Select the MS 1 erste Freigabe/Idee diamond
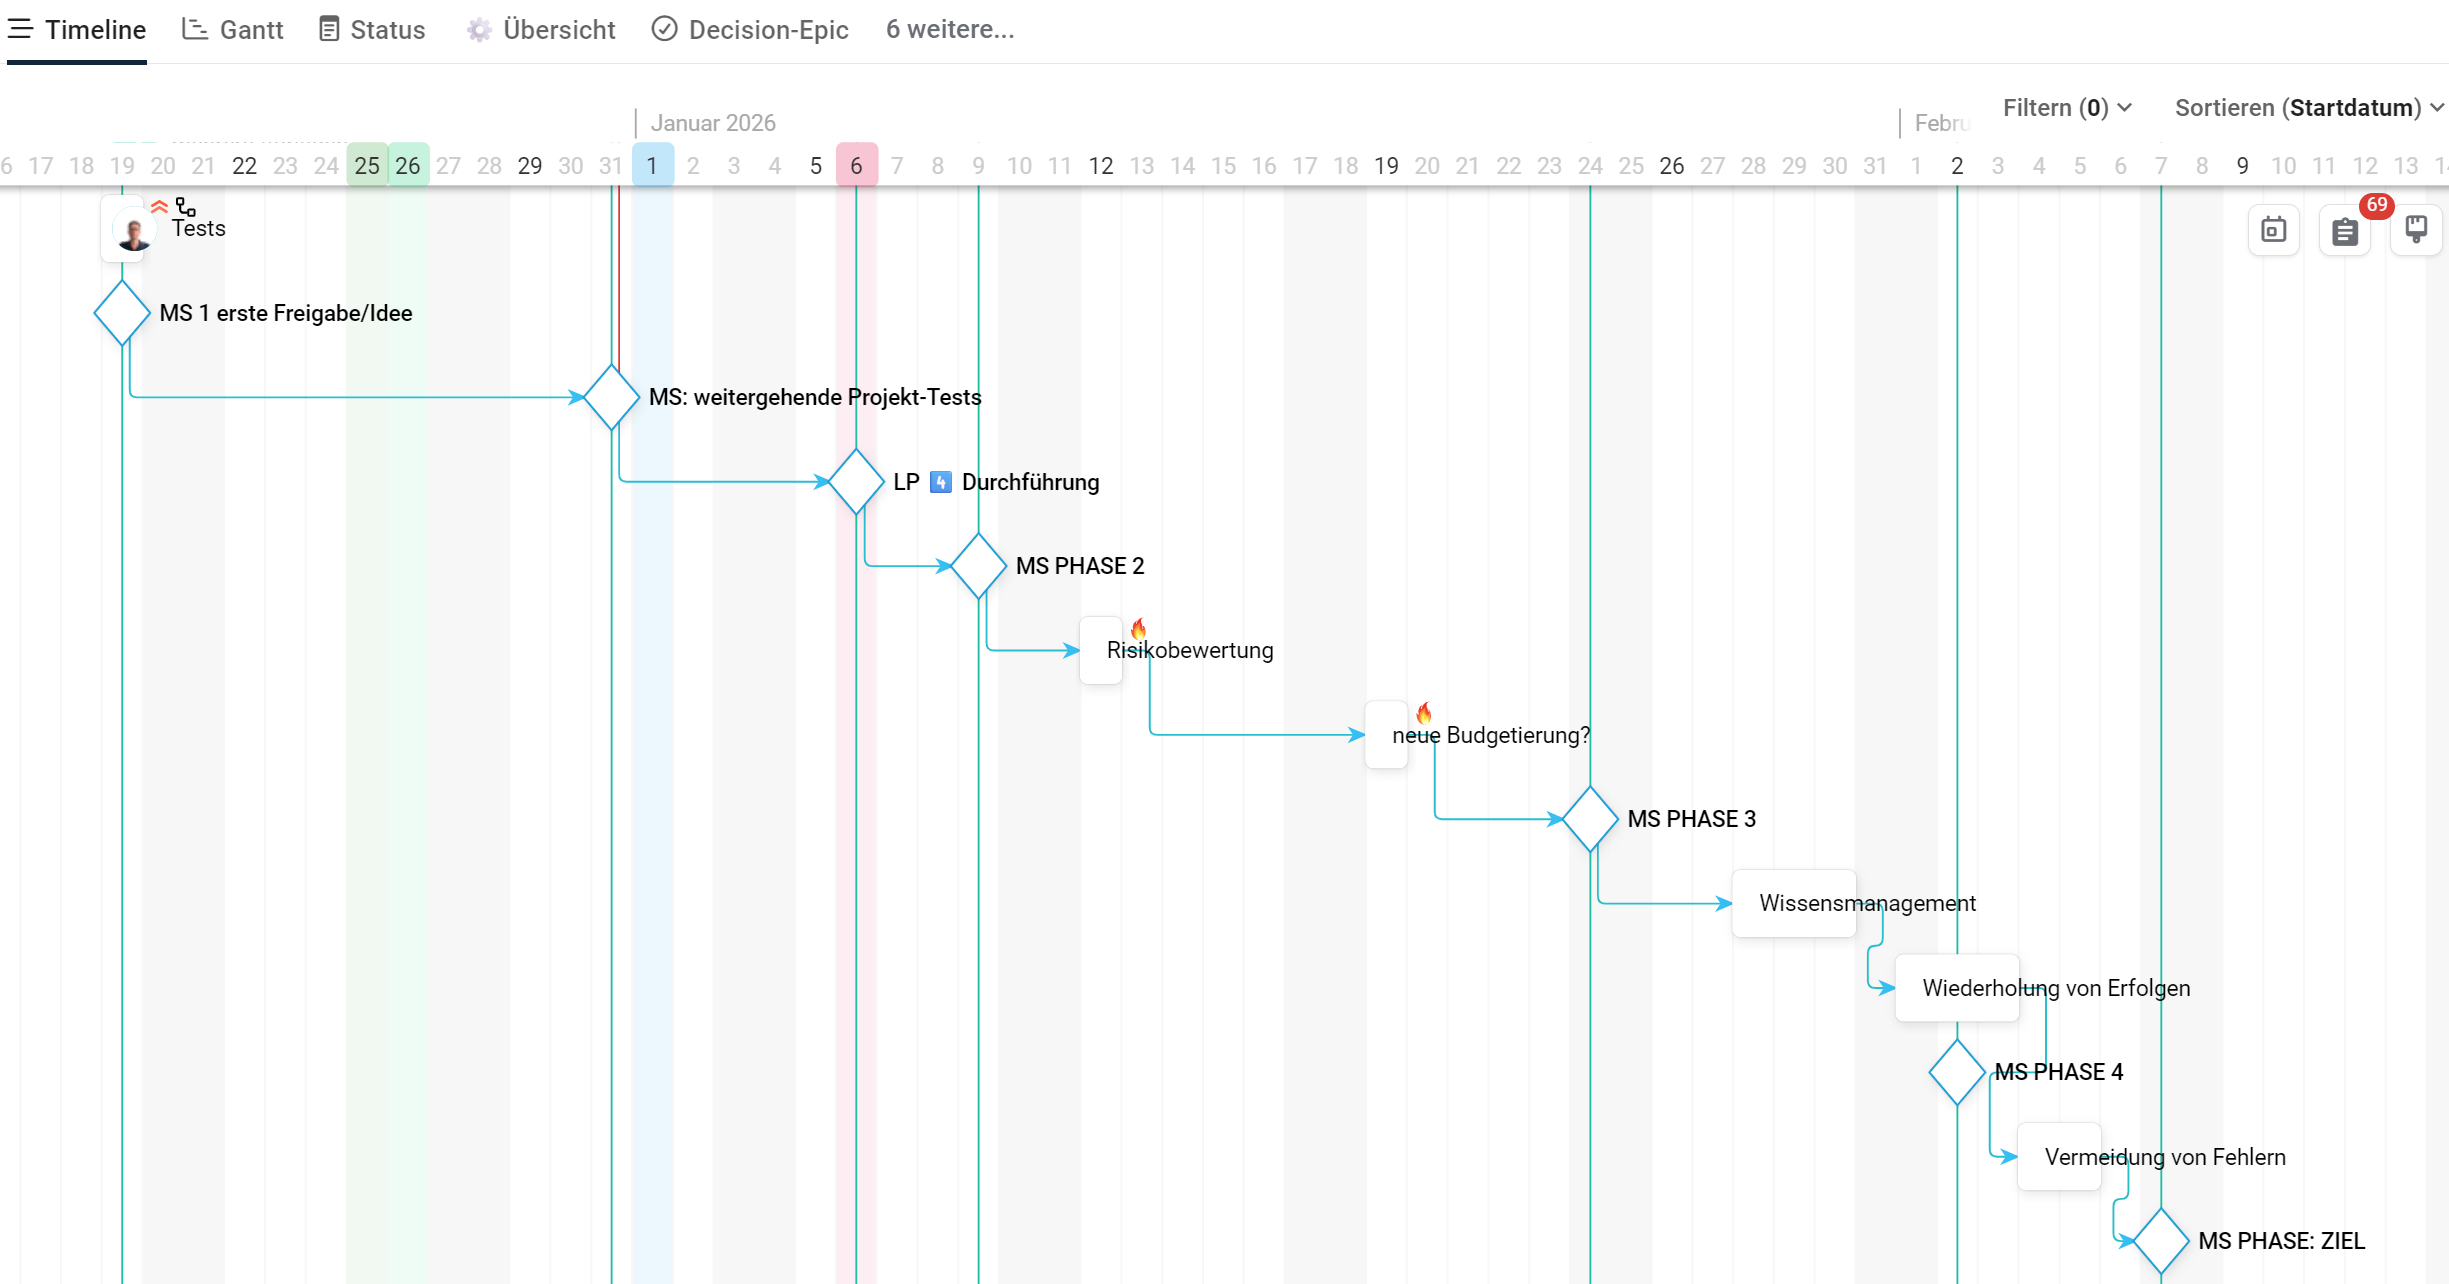 coord(122,313)
